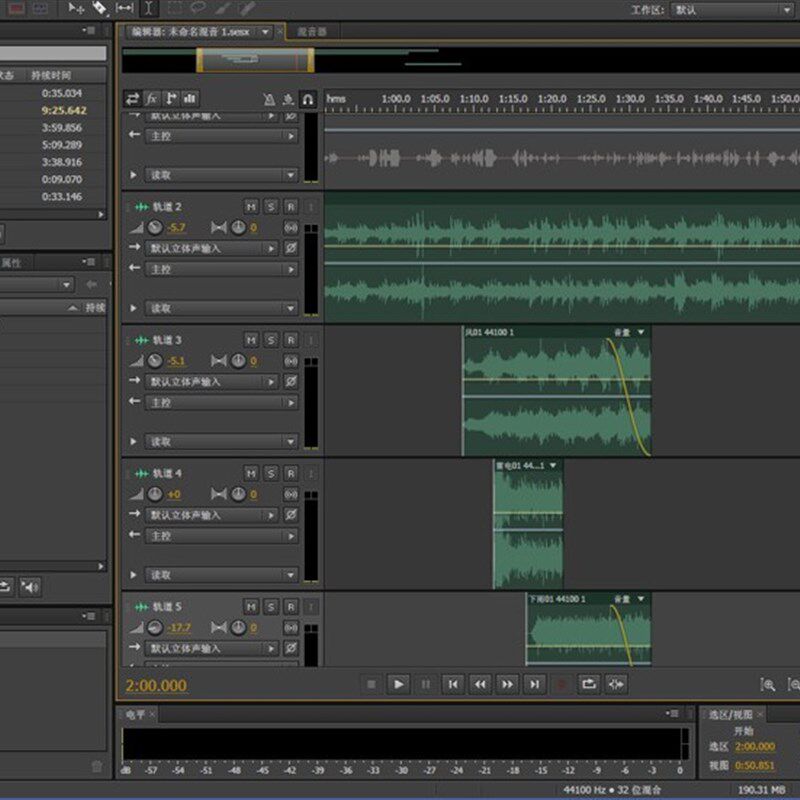Switch to the 混音器 tab
Screen dimensions: 800x800
[312, 32]
